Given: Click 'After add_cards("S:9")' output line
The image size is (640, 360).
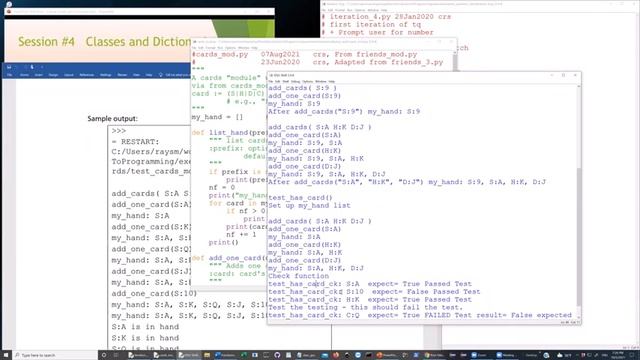Looking at the screenshot, I should [344, 111].
